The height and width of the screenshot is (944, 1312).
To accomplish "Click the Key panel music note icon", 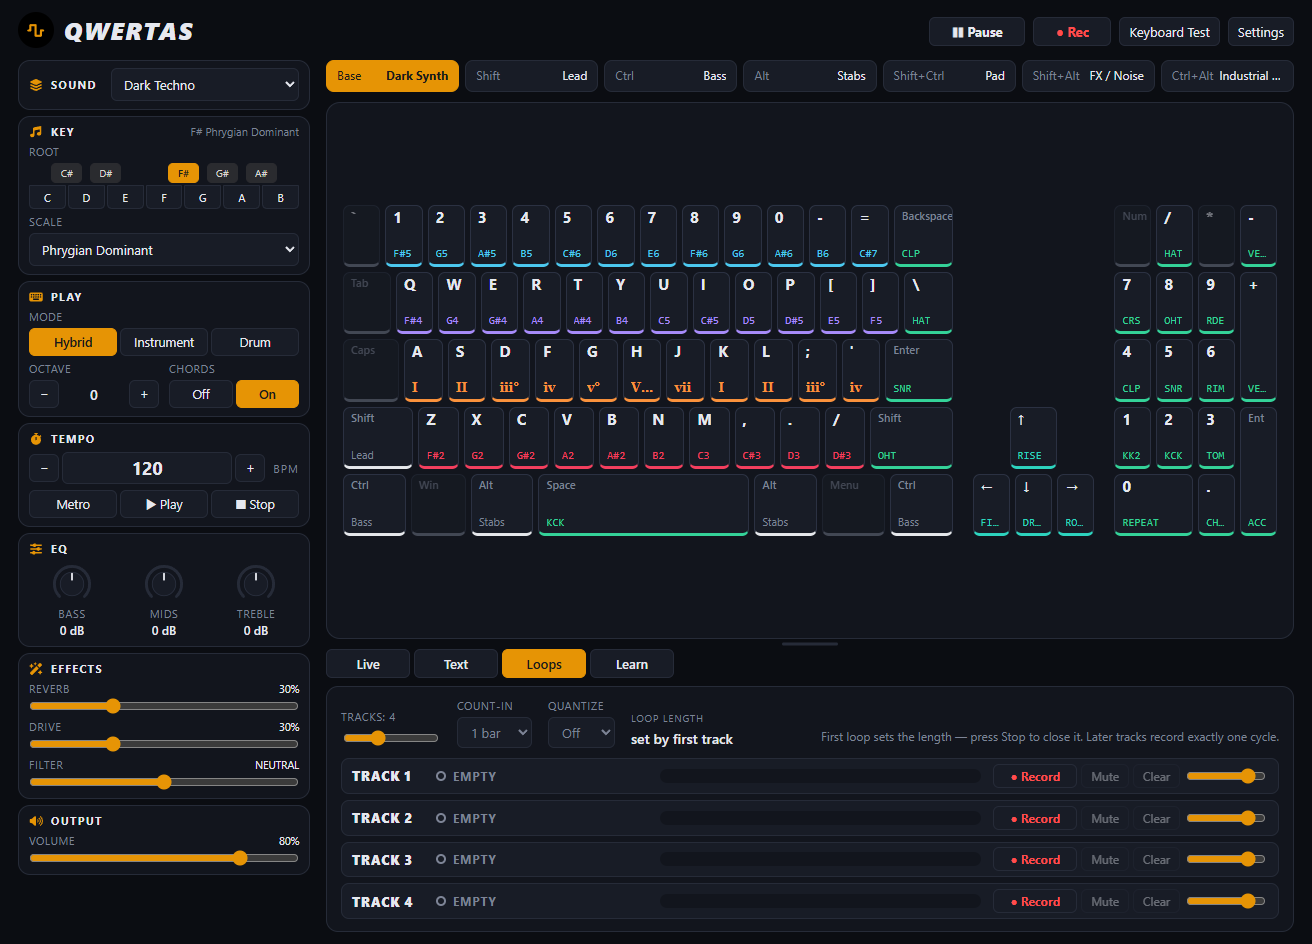I will coord(36,132).
